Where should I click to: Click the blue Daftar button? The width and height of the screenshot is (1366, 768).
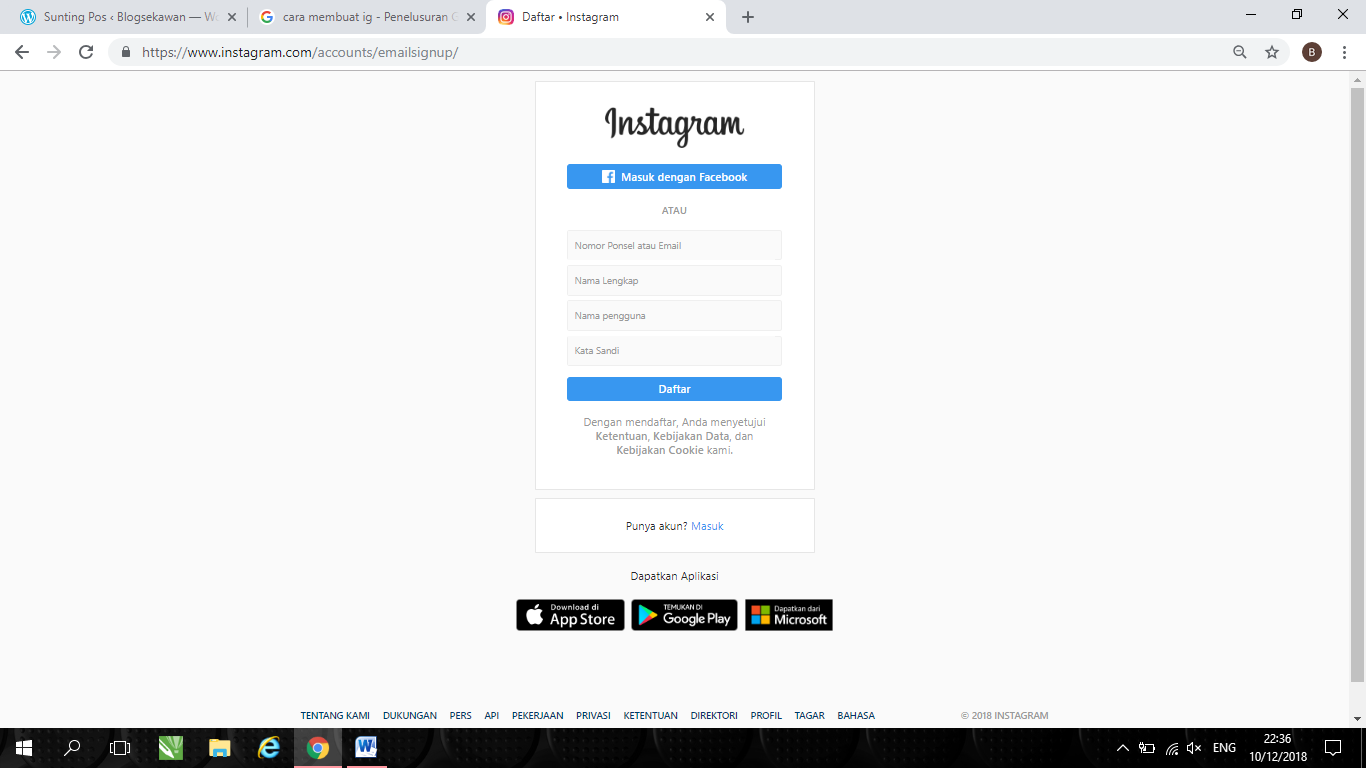click(674, 389)
